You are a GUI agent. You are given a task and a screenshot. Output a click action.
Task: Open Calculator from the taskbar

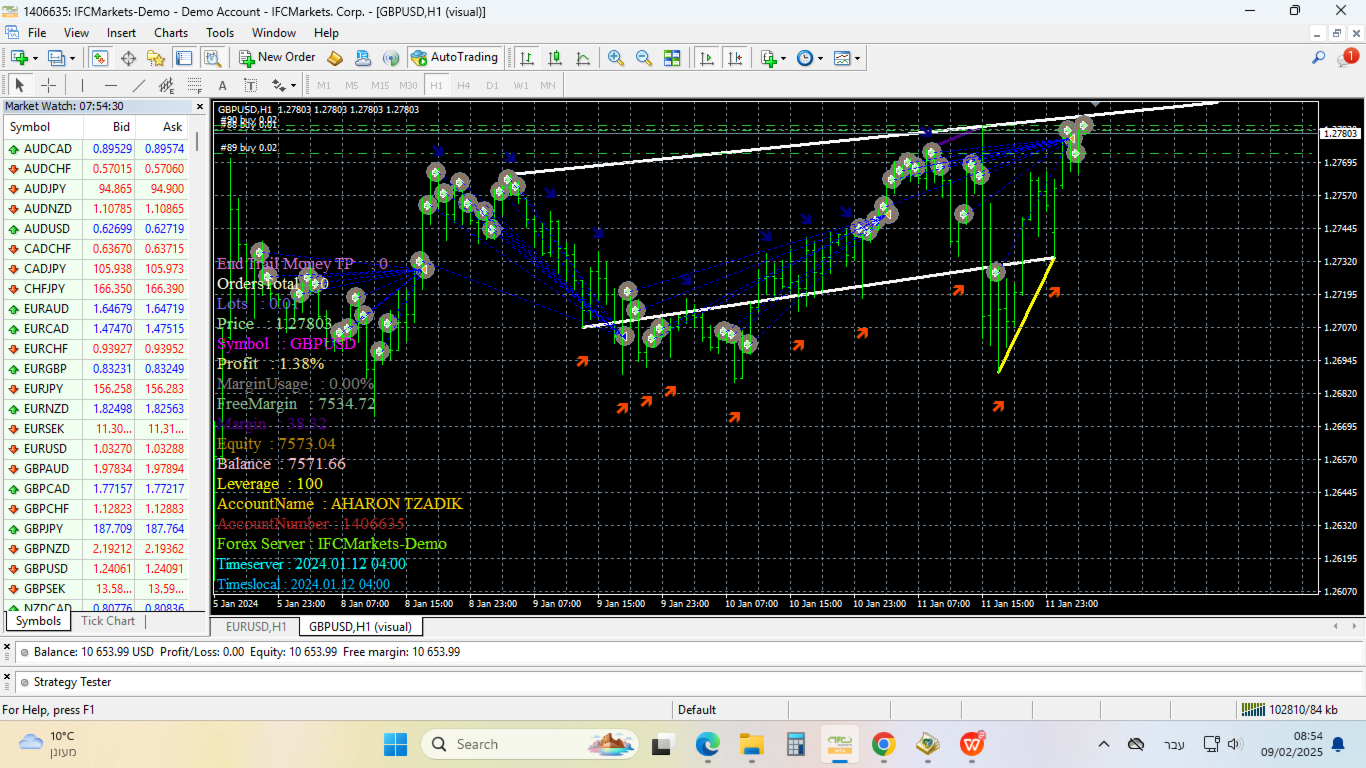click(x=796, y=744)
